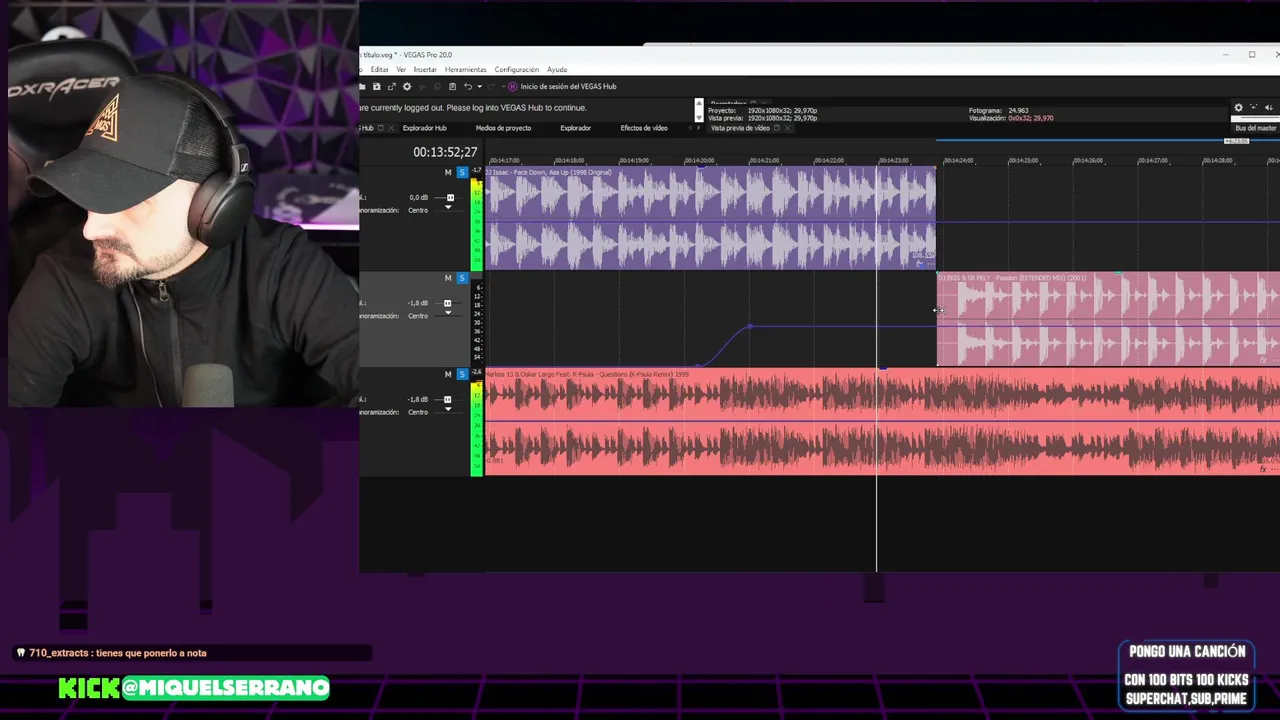The height and width of the screenshot is (720, 1280).
Task: Open the Editar menu
Action: [x=380, y=69]
